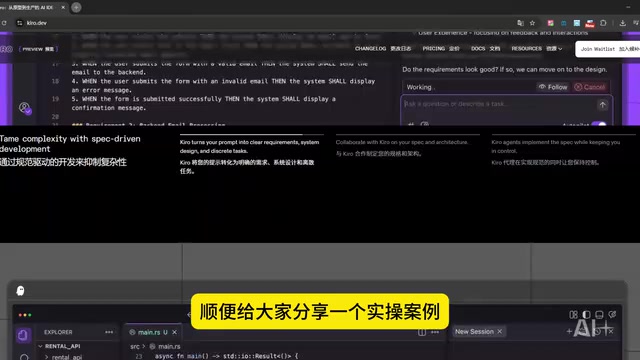Close the New Session tab

(500, 331)
